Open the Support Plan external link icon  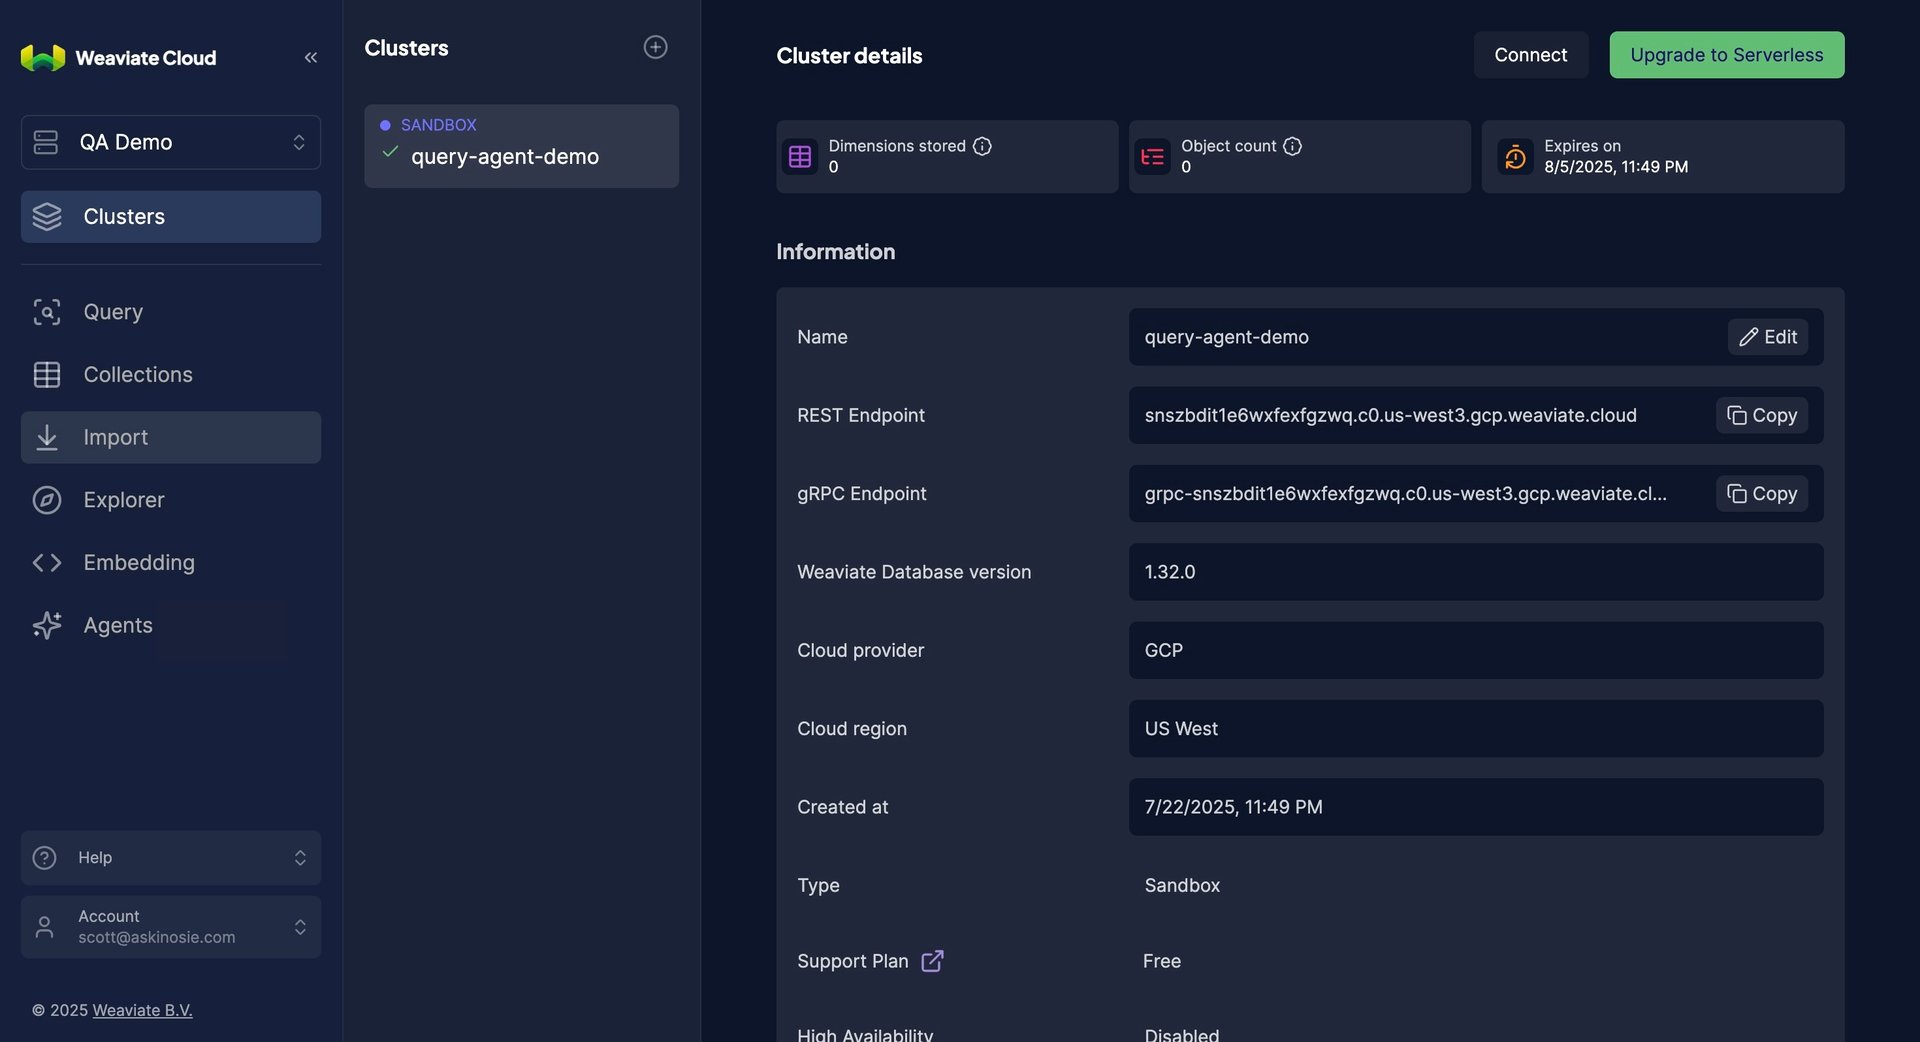coord(932,961)
